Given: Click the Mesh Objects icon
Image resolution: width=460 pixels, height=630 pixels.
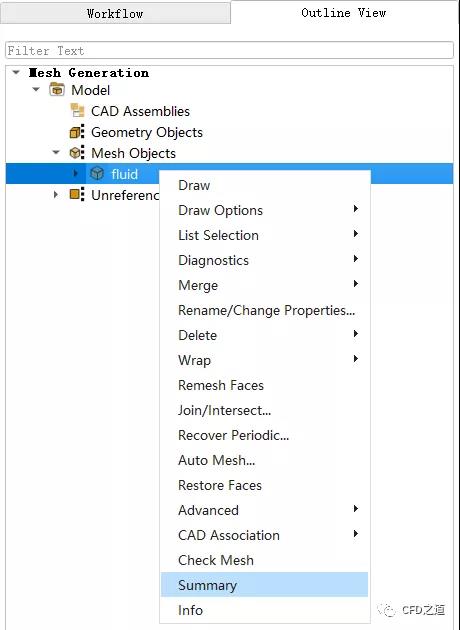Looking at the screenshot, I should [77, 153].
